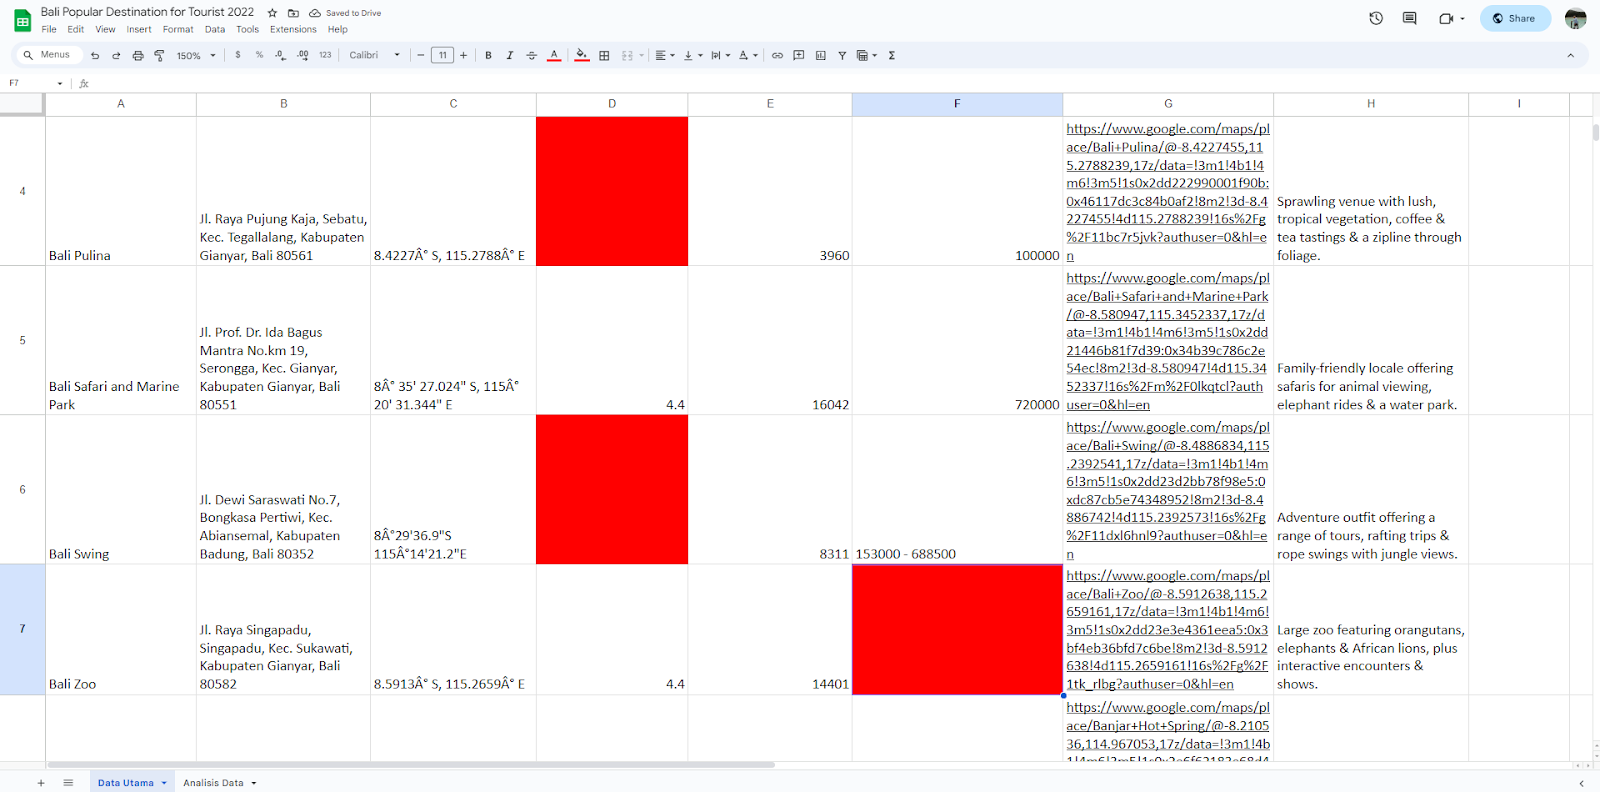Click the document title to rename
1600x792 pixels.
pos(148,12)
